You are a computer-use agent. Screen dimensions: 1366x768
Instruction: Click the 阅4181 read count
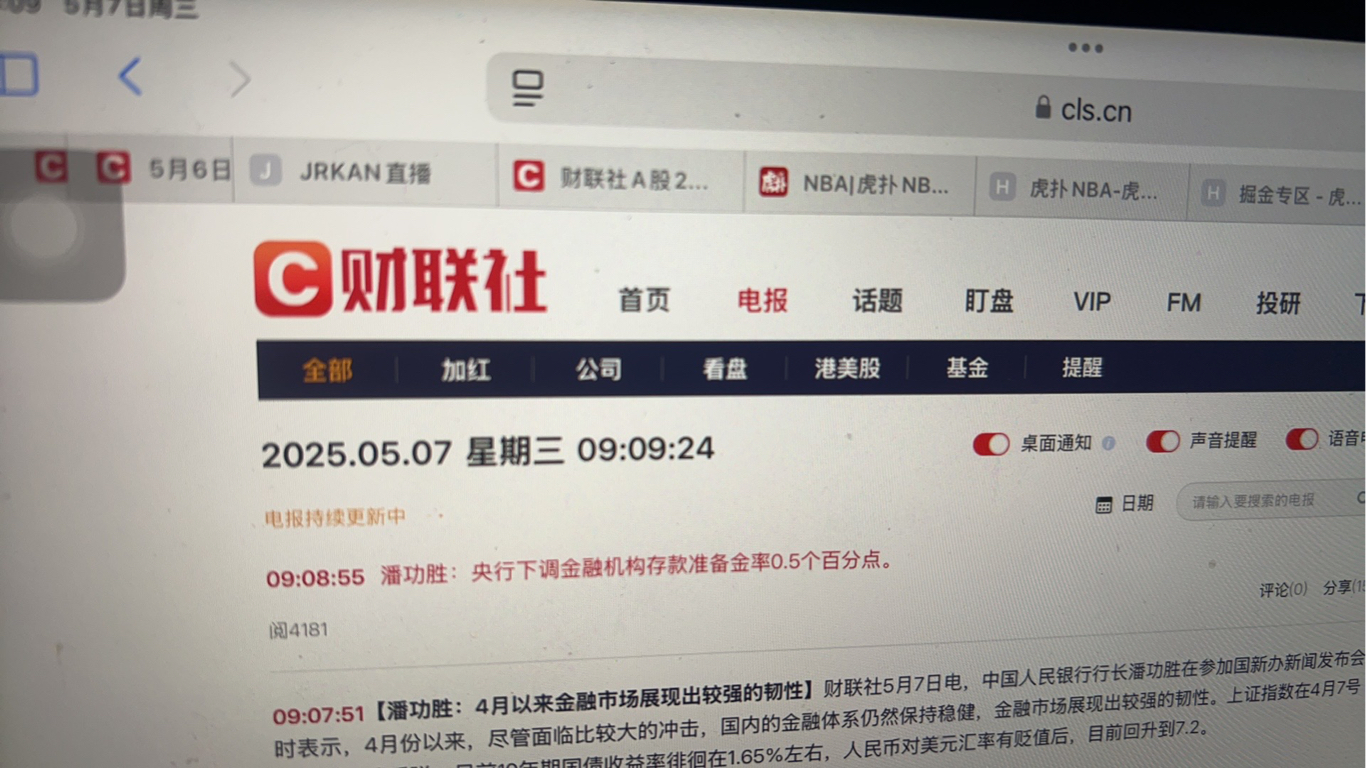[x=298, y=630]
